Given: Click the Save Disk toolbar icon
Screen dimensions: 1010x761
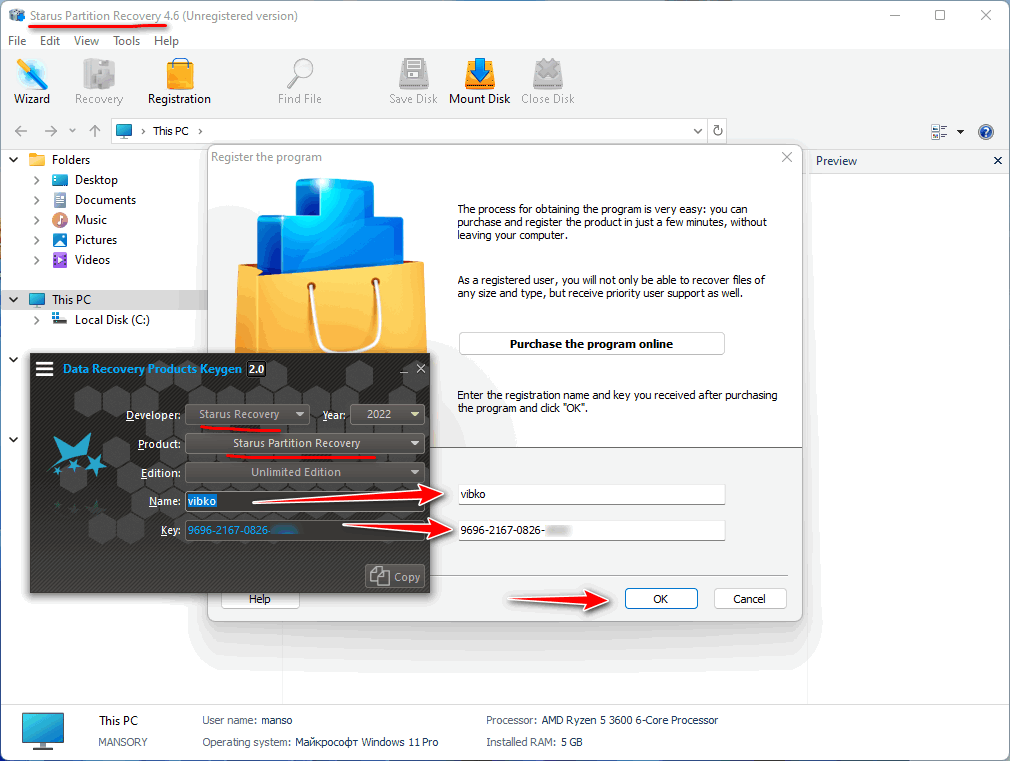Looking at the screenshot, I should [x=413, y=75].
